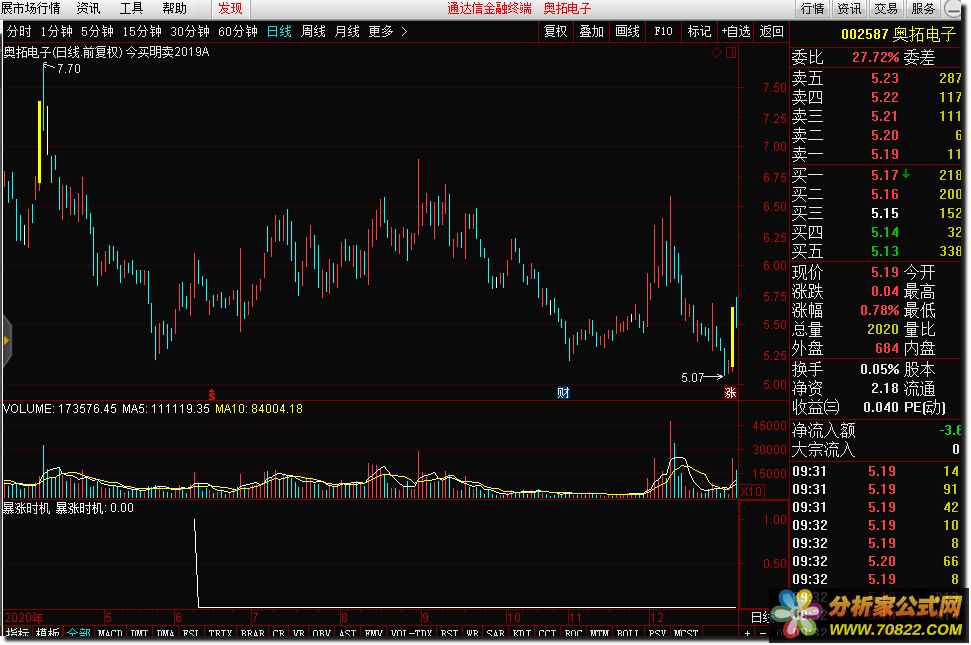Select the 30分钟 timeframe
Viewport: 971px width, 645px height.
(x=189, y=31)
